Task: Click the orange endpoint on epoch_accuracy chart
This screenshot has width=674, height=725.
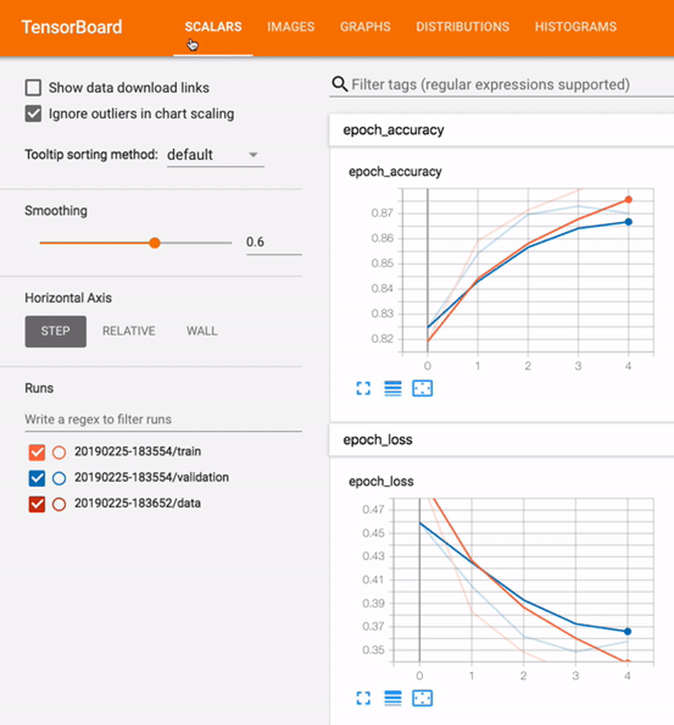Action: (628, 200)
